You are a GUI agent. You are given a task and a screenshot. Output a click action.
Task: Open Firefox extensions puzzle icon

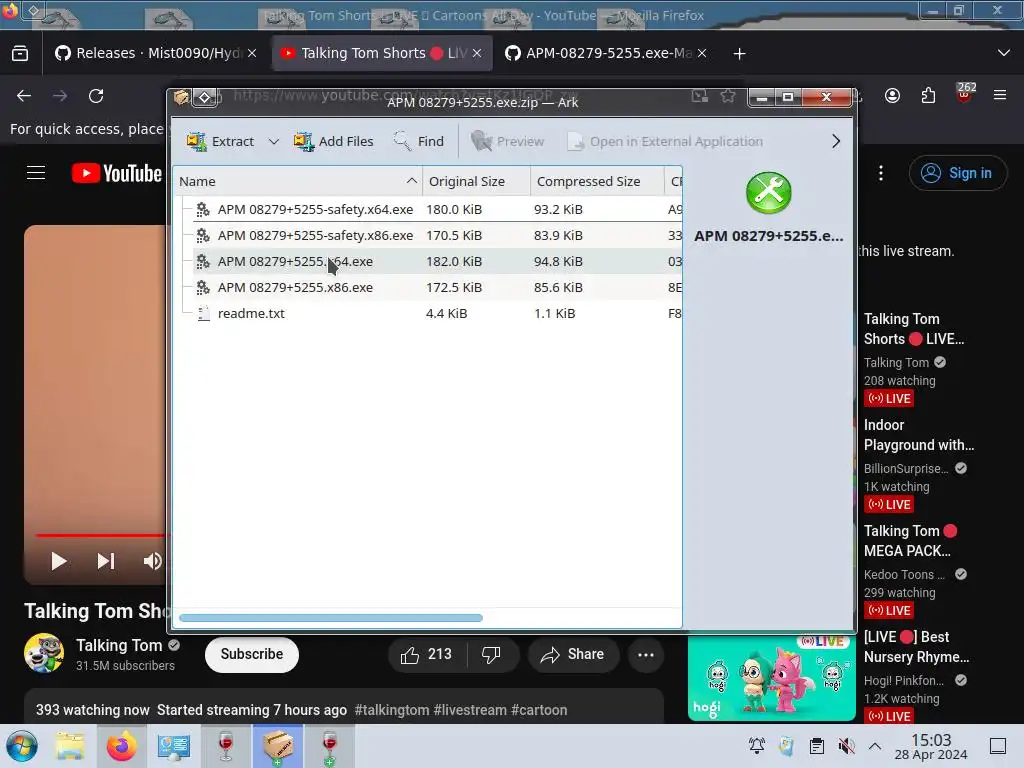point(928,96)
